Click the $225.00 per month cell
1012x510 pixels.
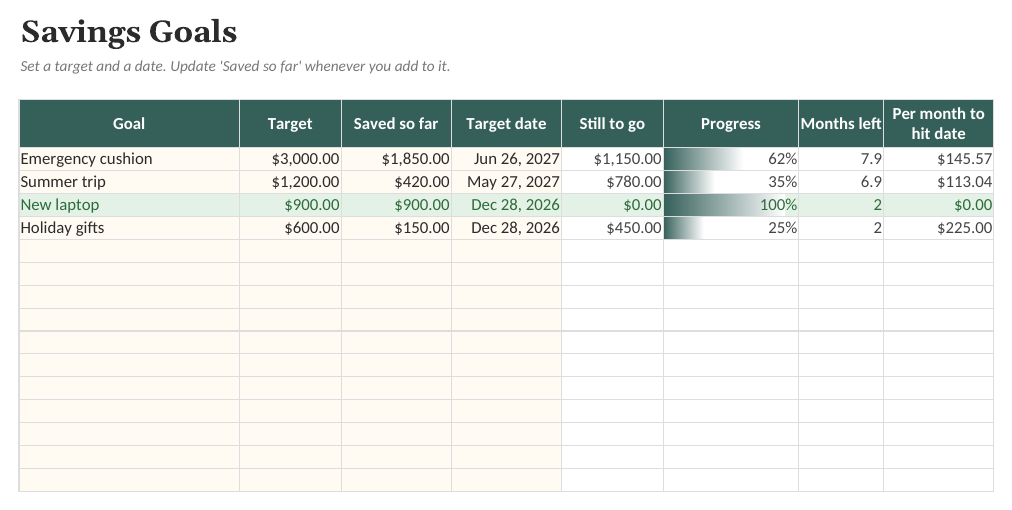coord(938,228)
